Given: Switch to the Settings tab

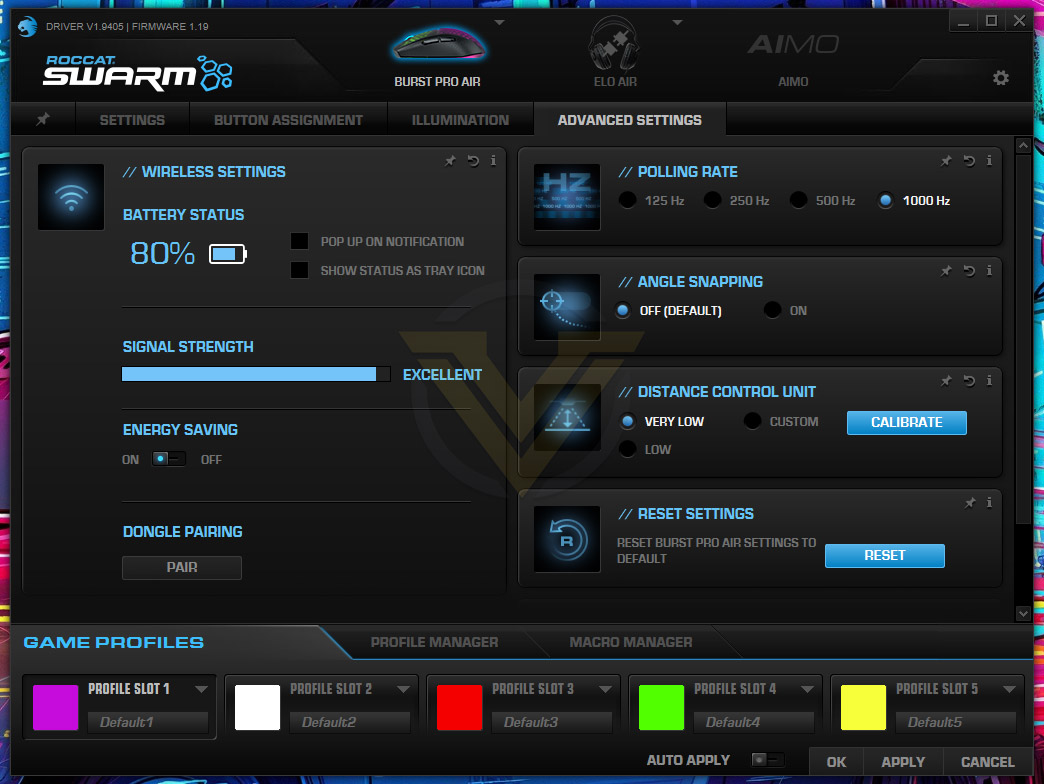Looking at the screenshot, I should pos(132,120).
